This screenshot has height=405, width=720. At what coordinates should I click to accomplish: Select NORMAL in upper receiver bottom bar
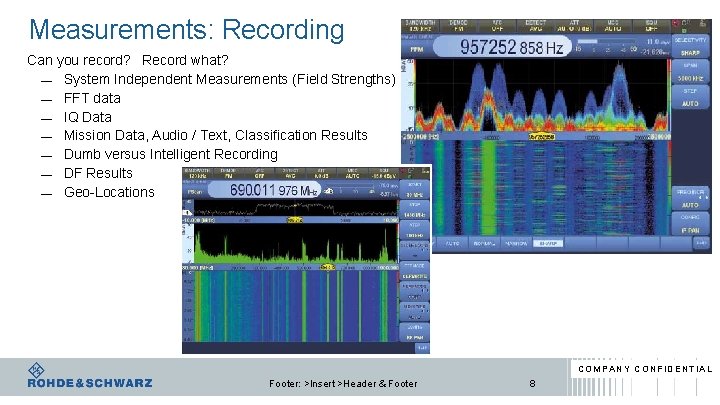click(x=484, y=243)
